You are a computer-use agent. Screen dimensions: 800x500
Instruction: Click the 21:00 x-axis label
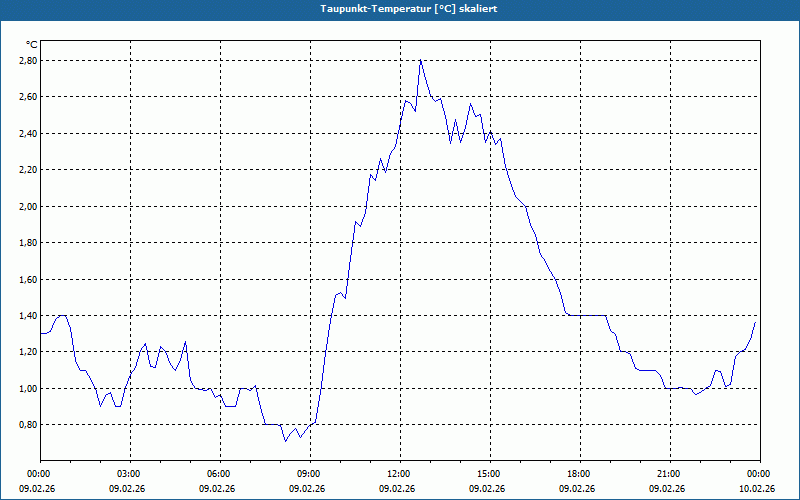point(667,474)
